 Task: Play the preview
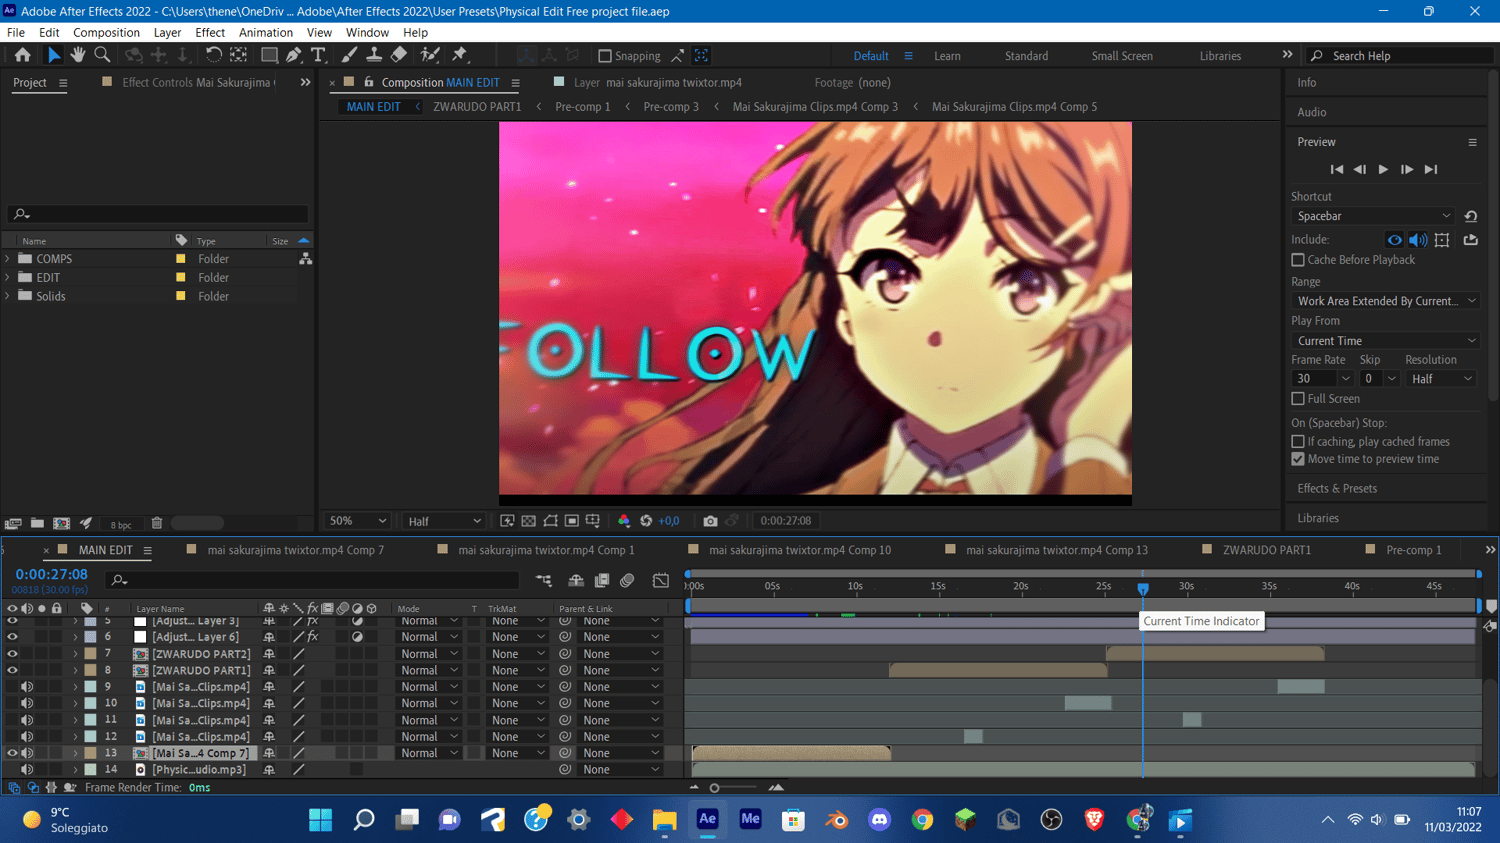tap(1383, 170)
